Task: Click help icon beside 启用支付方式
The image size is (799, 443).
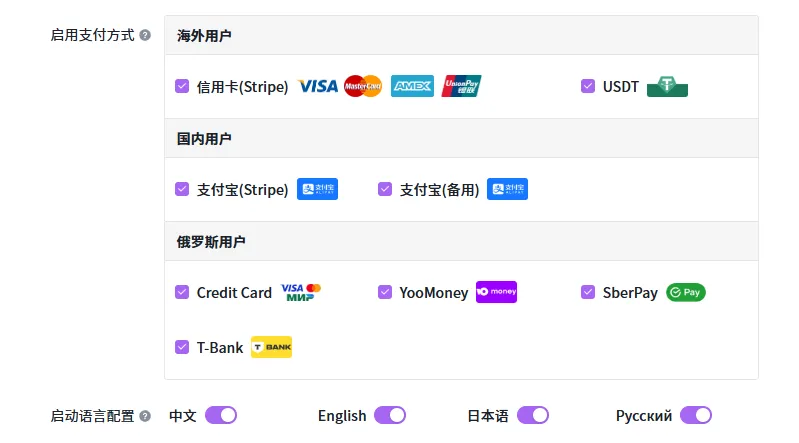Action: tap(146, 35)
